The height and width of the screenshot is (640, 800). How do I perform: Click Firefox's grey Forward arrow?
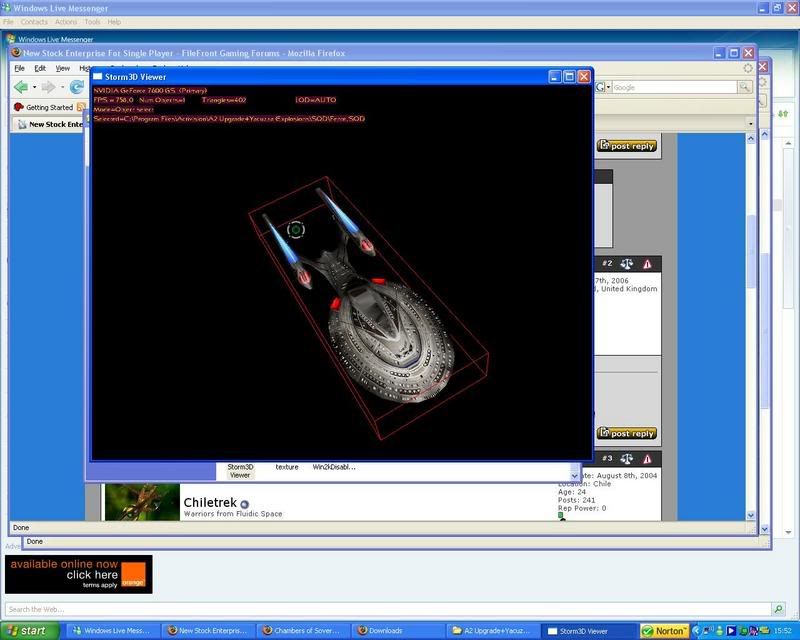[48, 87]
